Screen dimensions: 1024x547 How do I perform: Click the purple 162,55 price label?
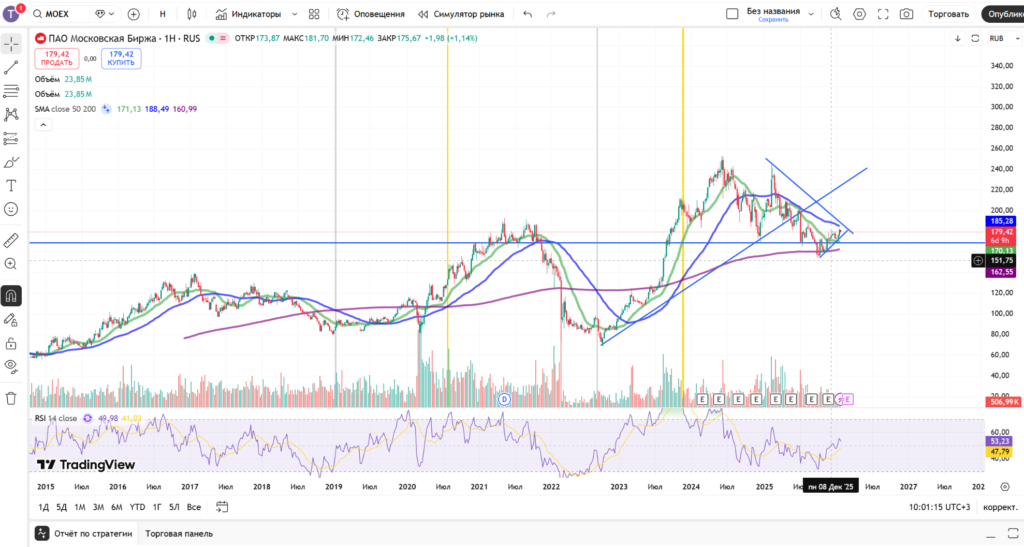click(1001, 272)
